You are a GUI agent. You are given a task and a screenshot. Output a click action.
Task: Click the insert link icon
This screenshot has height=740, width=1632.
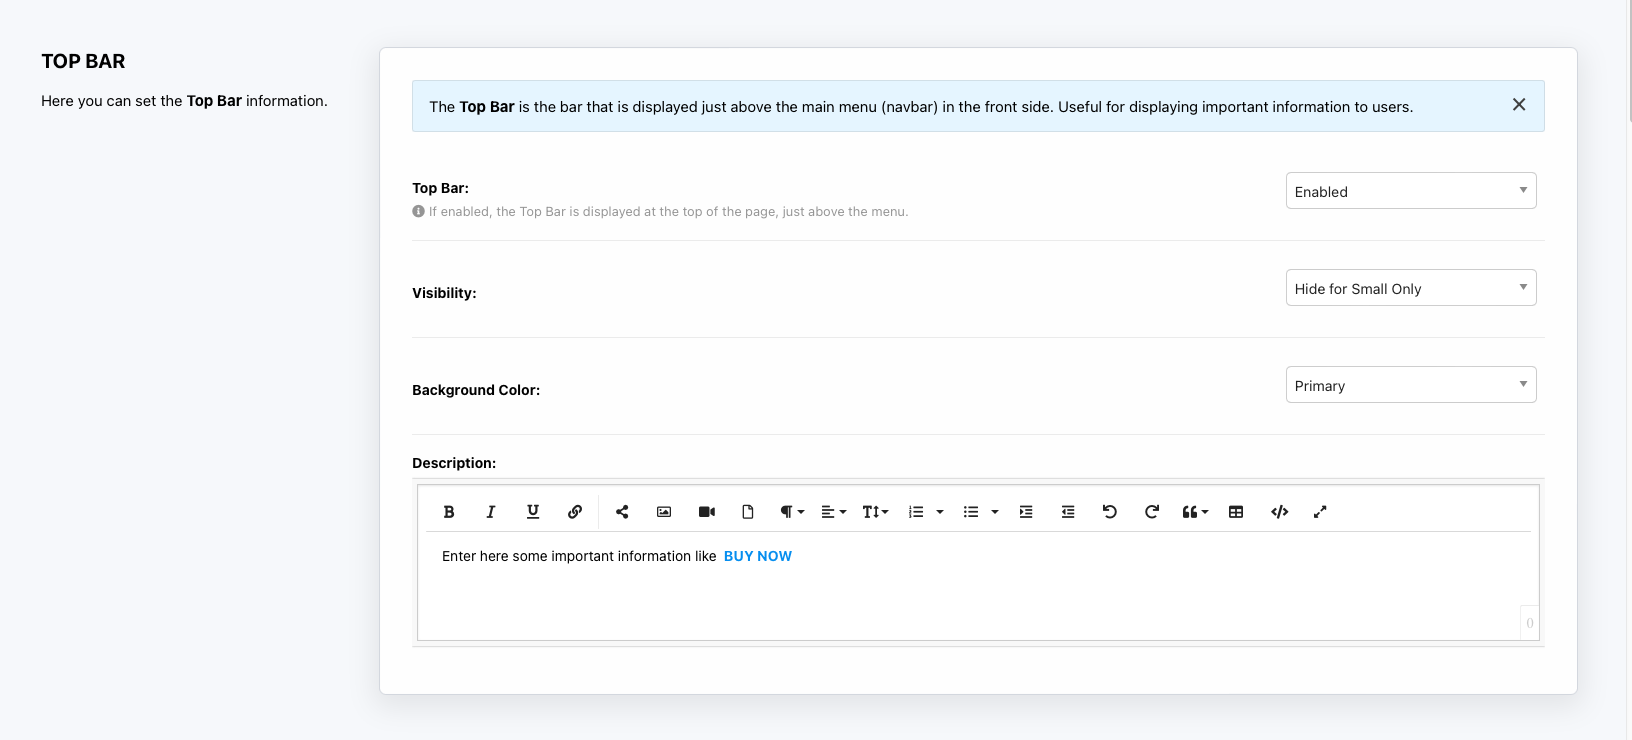[x=575, y=512]
